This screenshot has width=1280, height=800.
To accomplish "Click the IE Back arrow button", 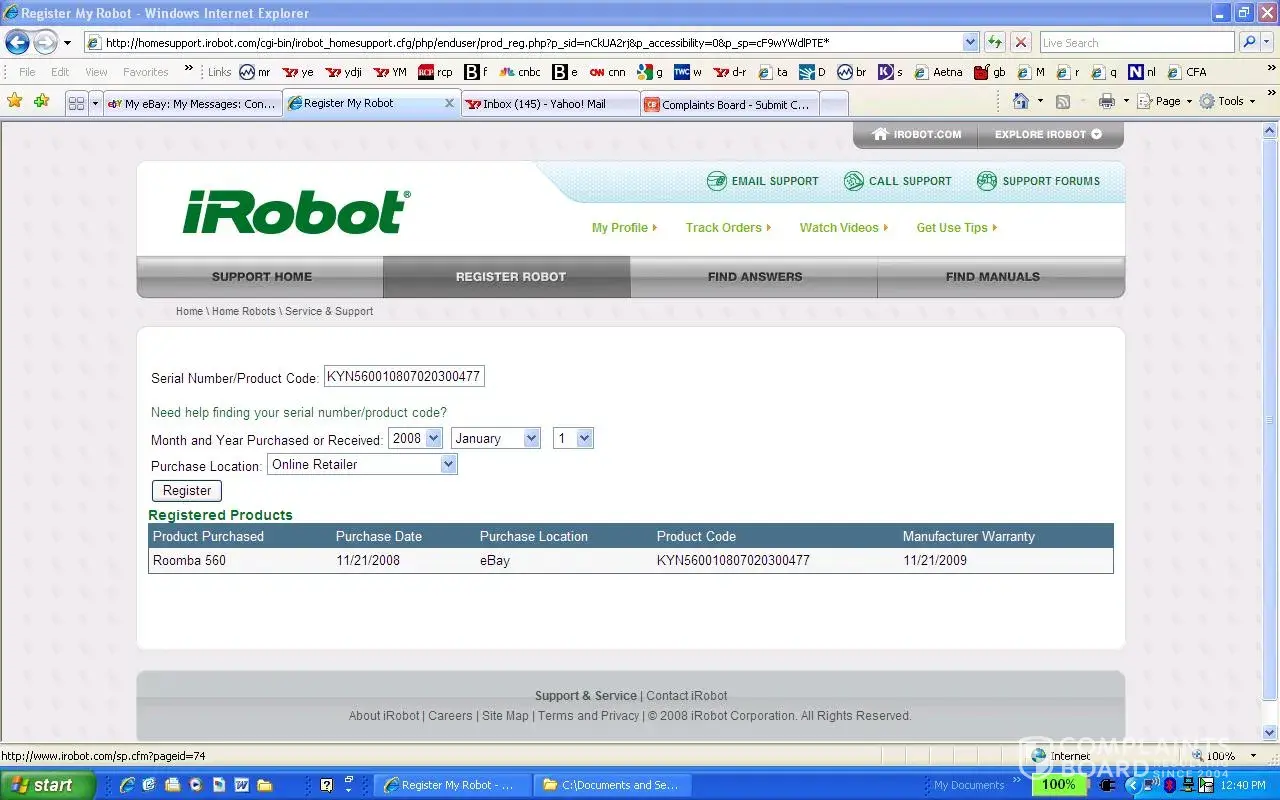I will tap(17, 42).
